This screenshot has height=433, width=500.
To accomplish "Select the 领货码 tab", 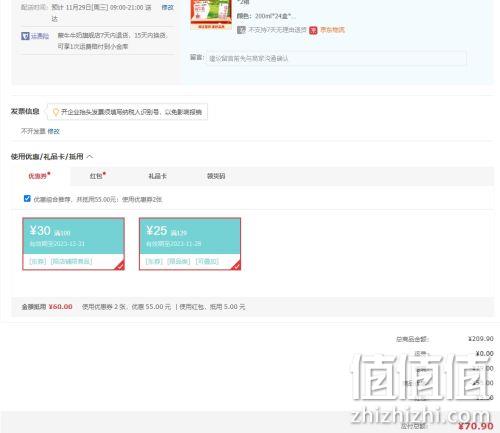I will point(216,176).
